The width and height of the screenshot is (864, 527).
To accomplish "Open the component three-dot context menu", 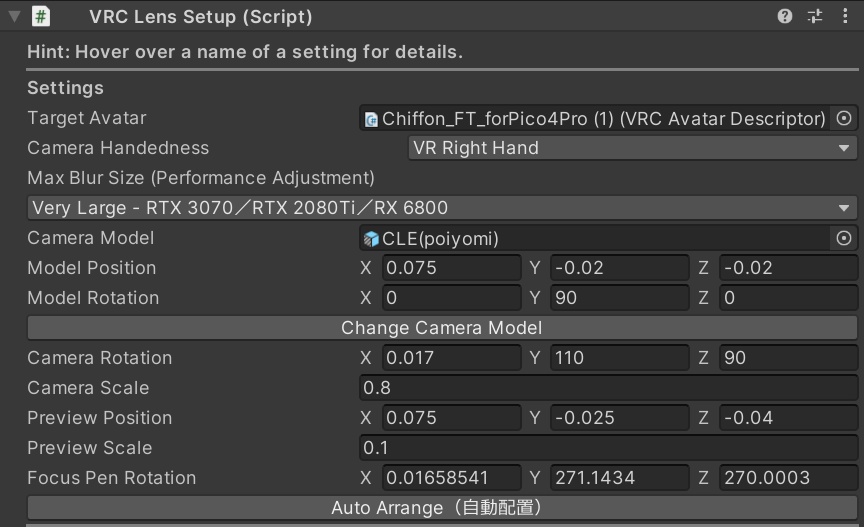I will click(846, 16).
